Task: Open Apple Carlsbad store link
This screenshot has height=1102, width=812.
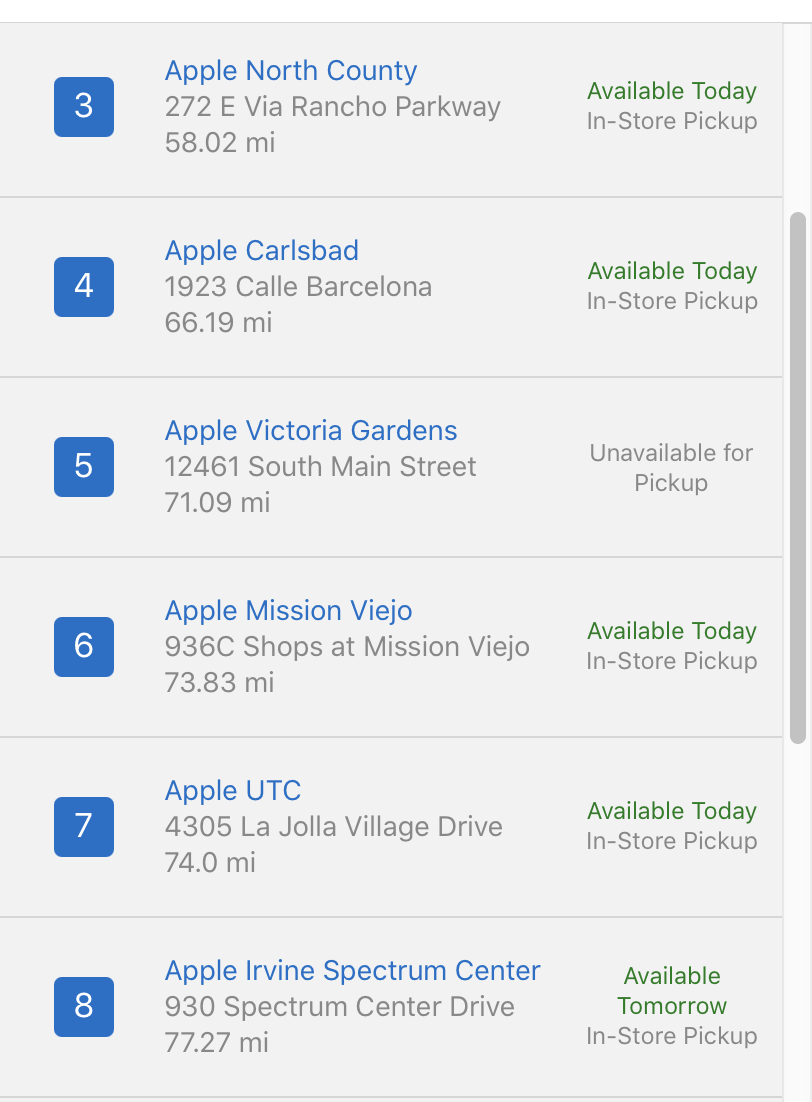Action: tap(262, 251)
